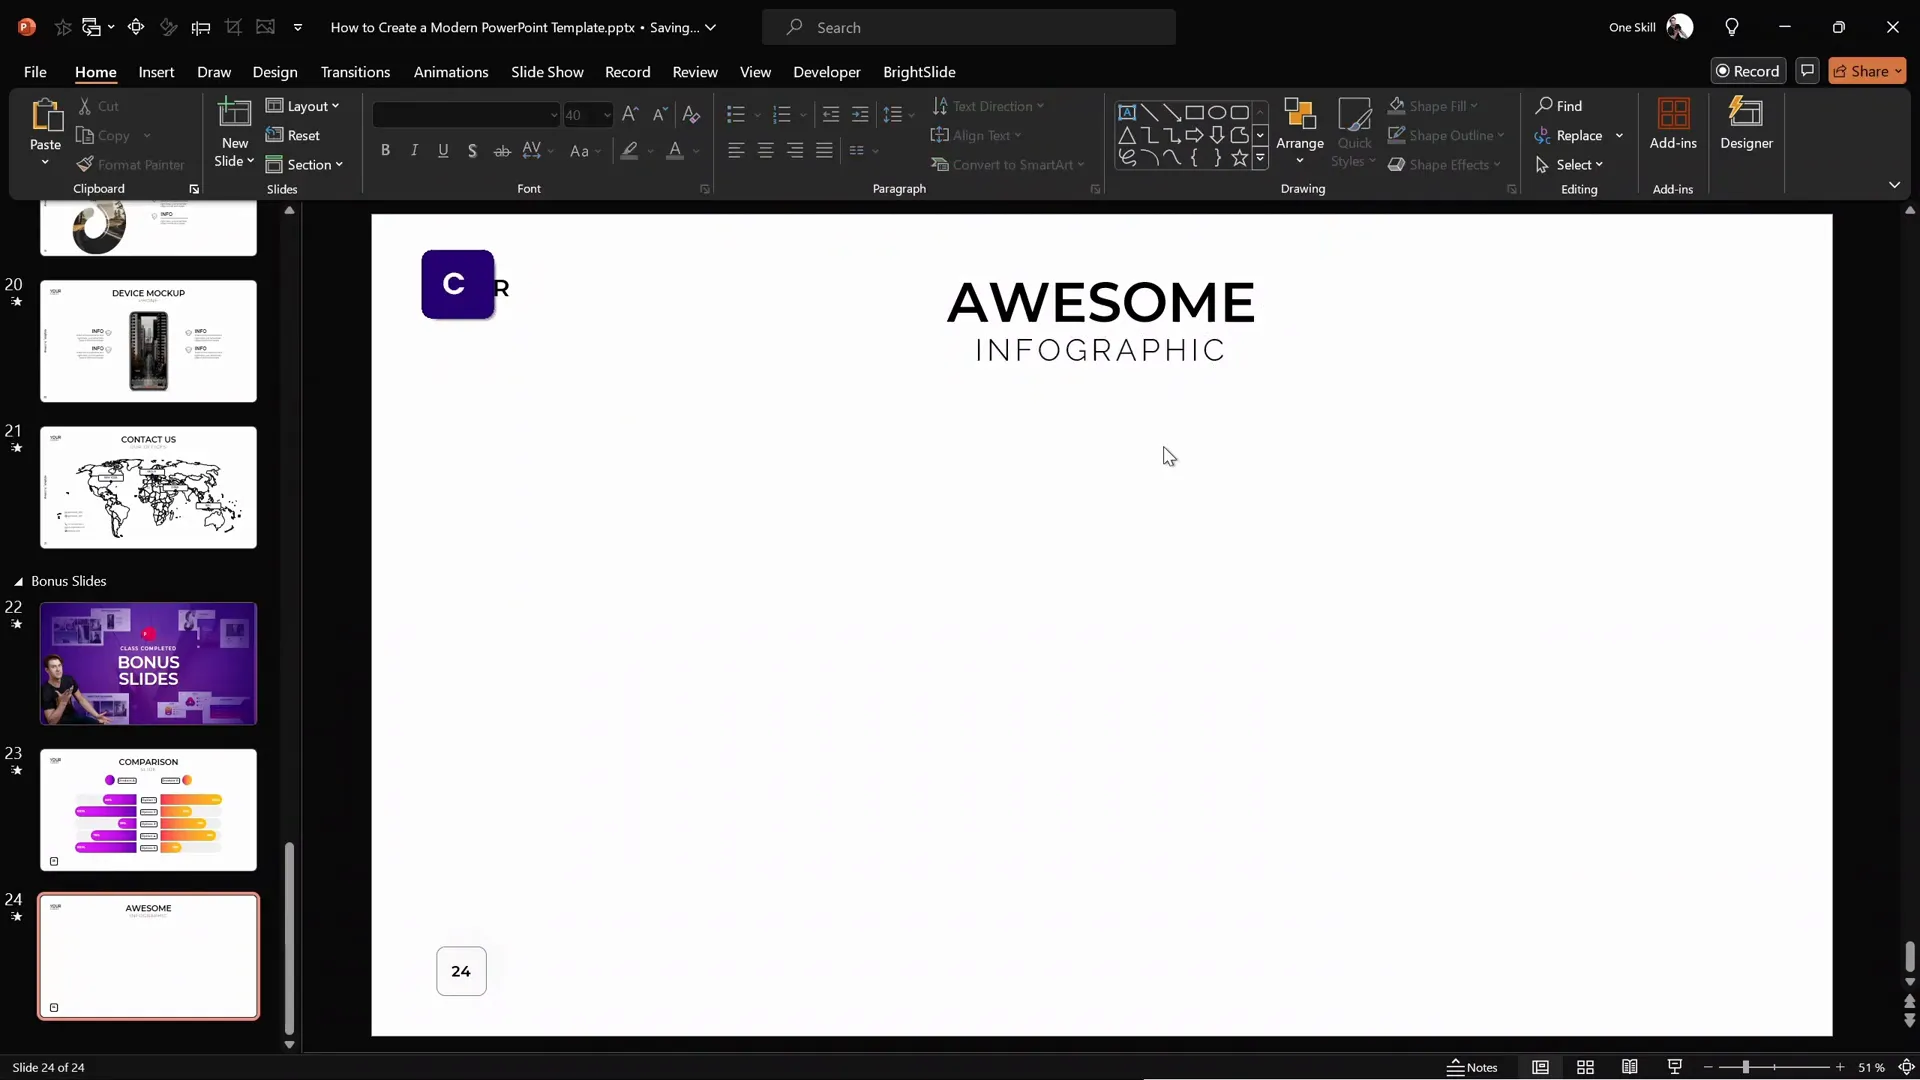
Task: Click the font color button
Action: pyautogui.click(x=675, y=150)
